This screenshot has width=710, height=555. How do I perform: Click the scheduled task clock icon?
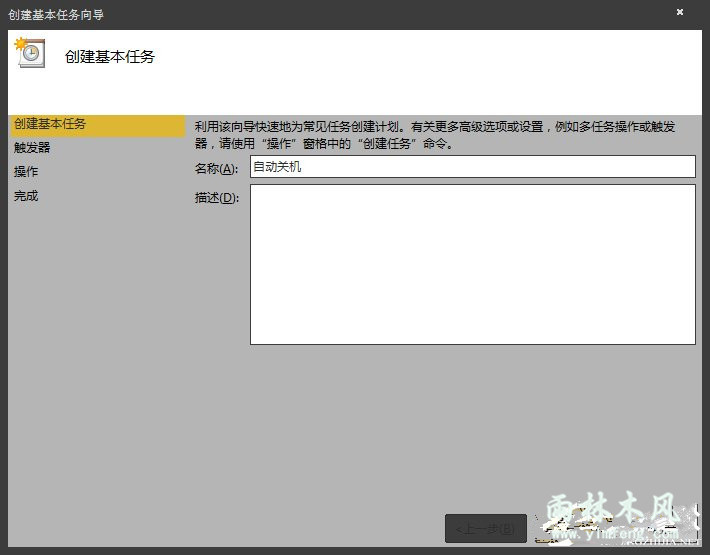(30, 53)
